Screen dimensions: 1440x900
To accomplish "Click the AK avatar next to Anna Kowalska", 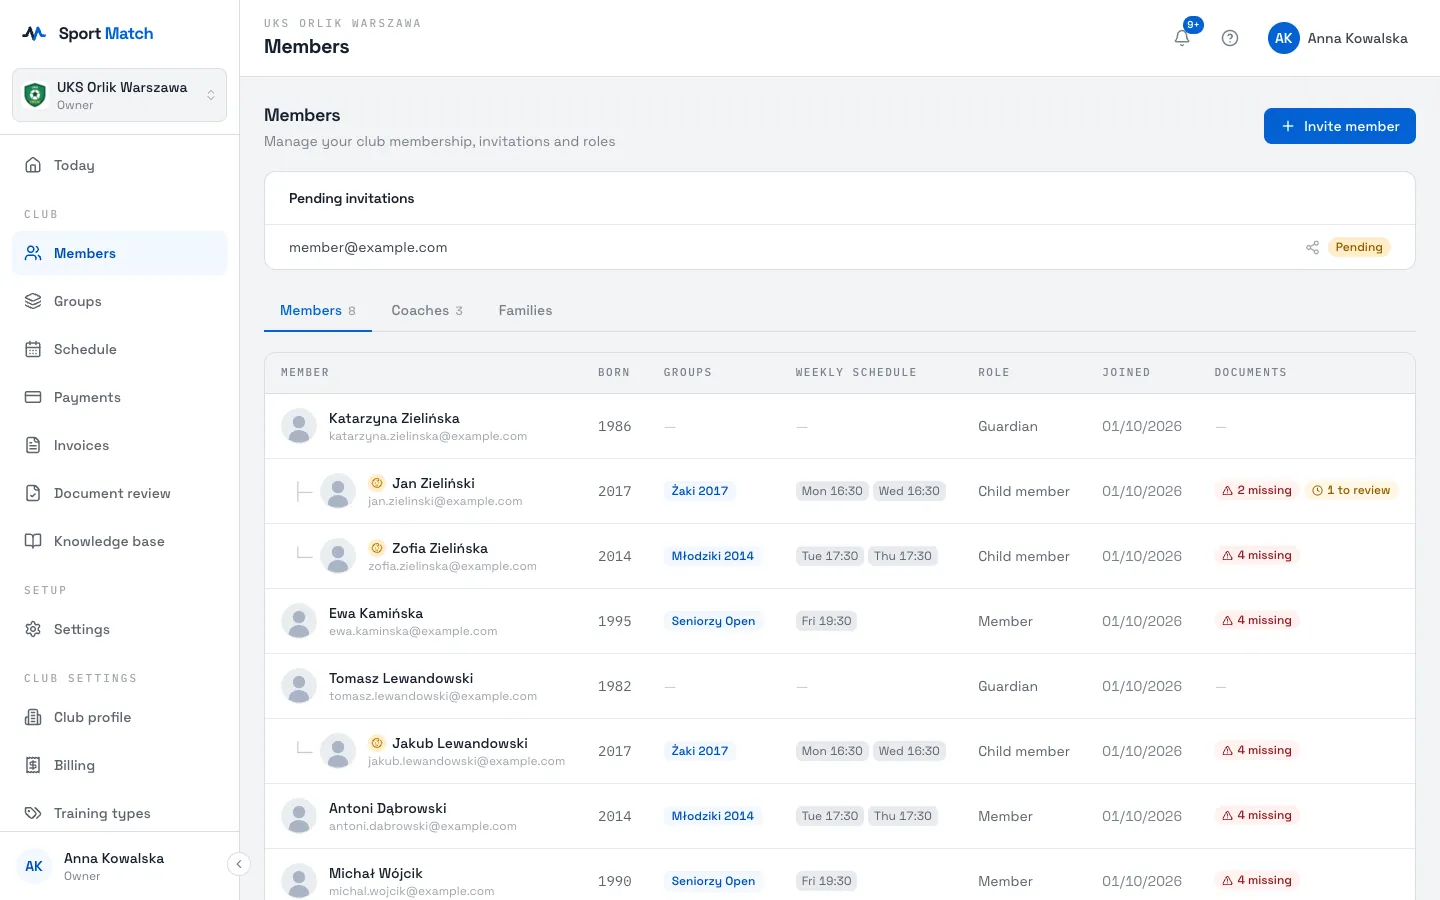I will [x=1284, y=38].
